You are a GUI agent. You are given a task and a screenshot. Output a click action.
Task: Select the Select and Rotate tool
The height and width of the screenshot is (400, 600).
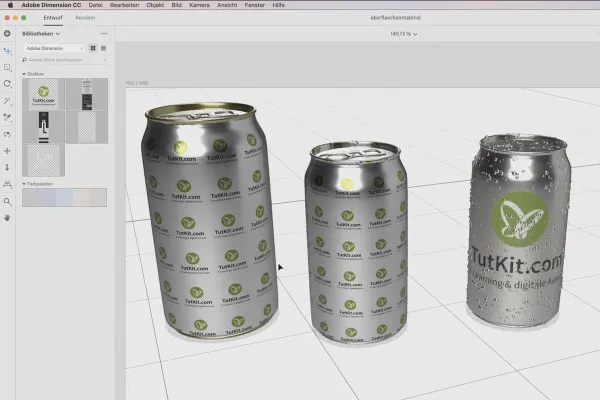tap(7, 84)
